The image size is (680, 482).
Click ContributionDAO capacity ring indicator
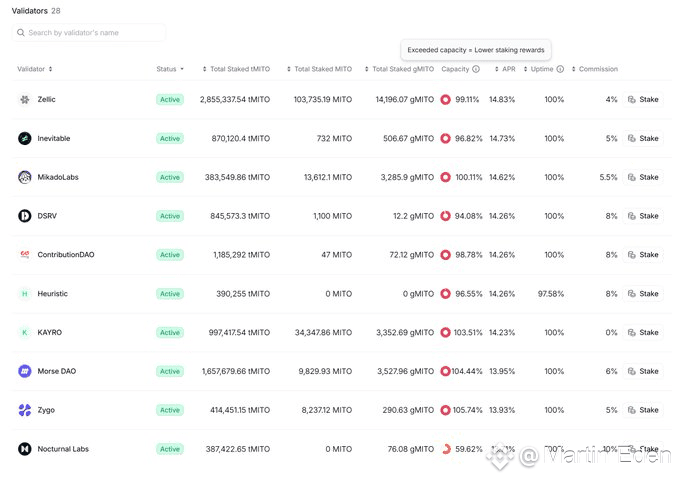[445, 255]
